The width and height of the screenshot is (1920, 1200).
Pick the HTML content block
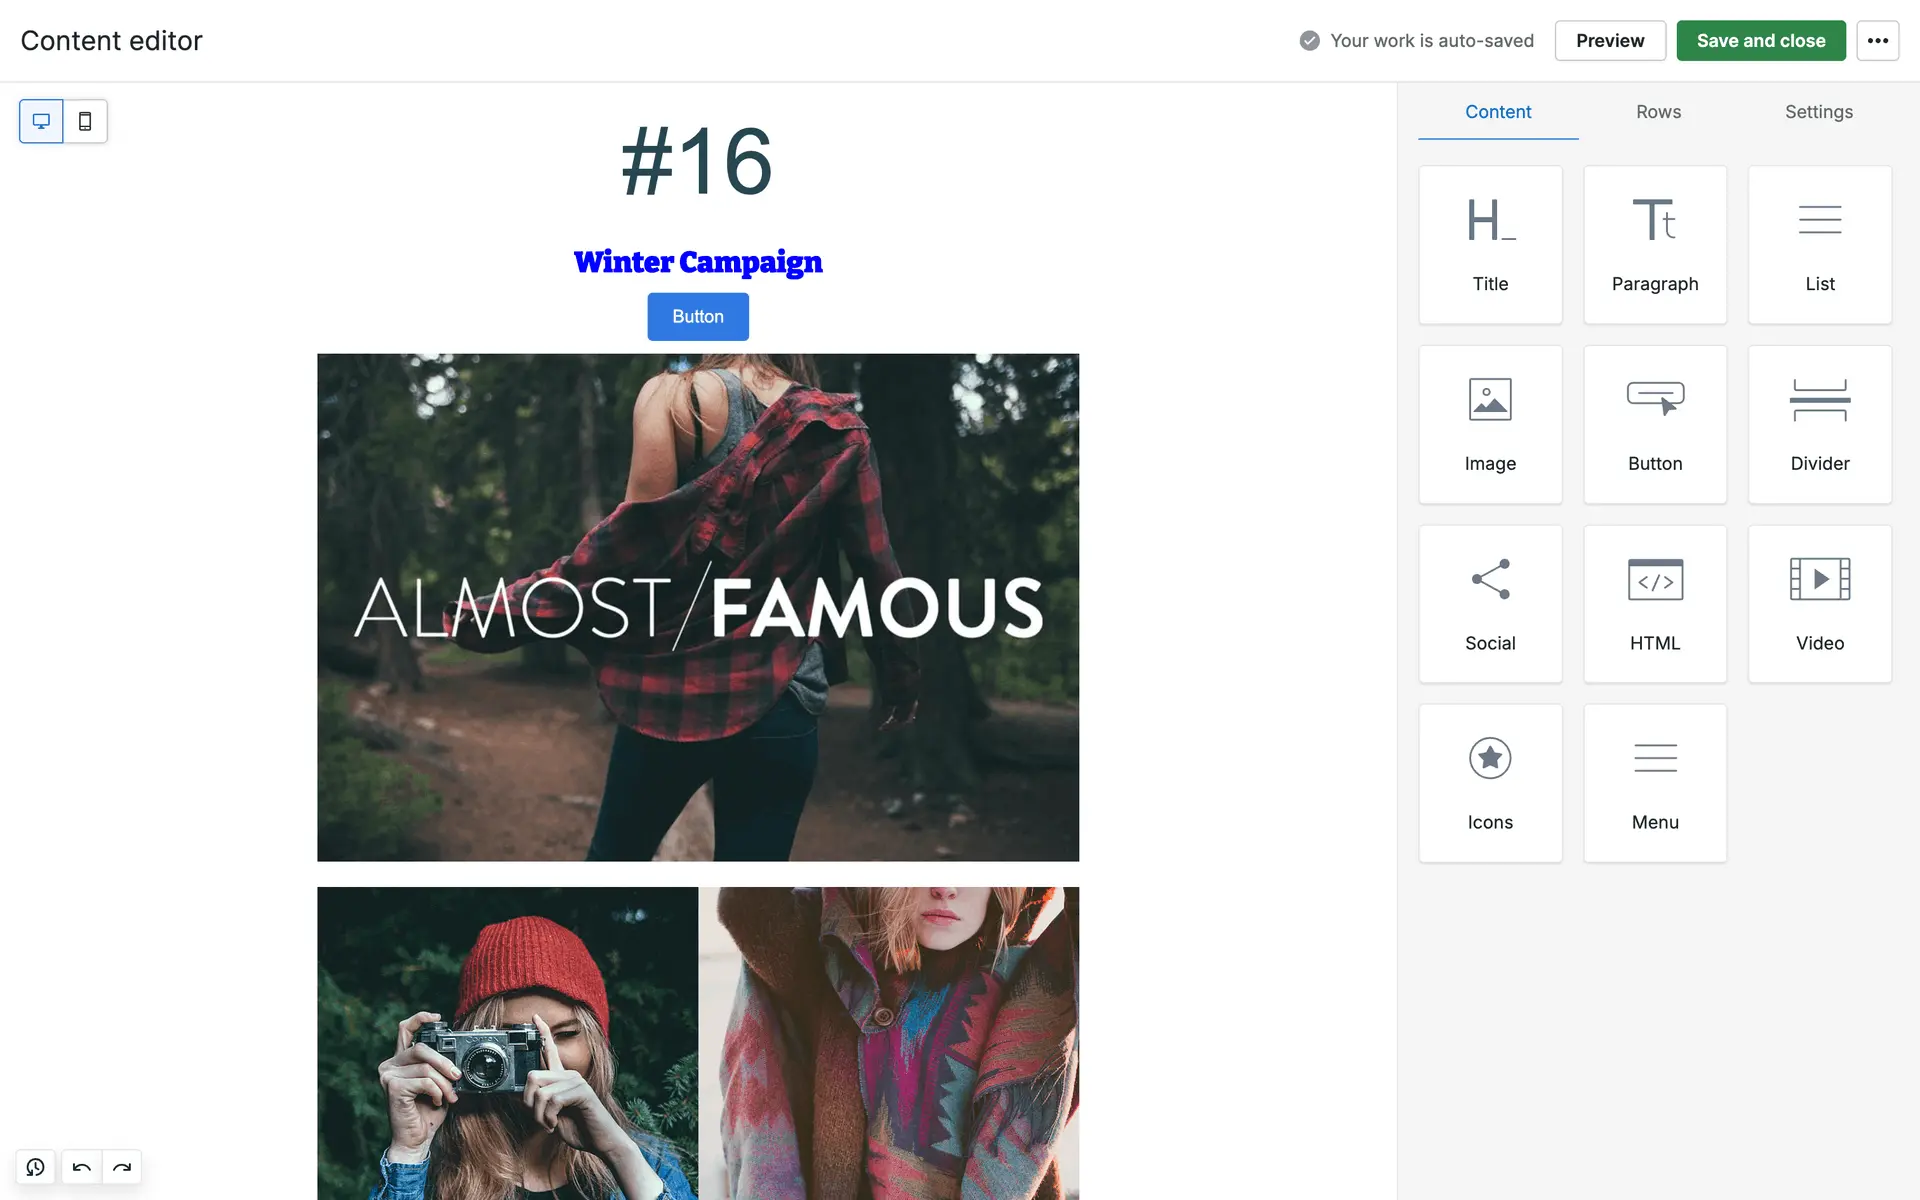tap(1655, 604)
